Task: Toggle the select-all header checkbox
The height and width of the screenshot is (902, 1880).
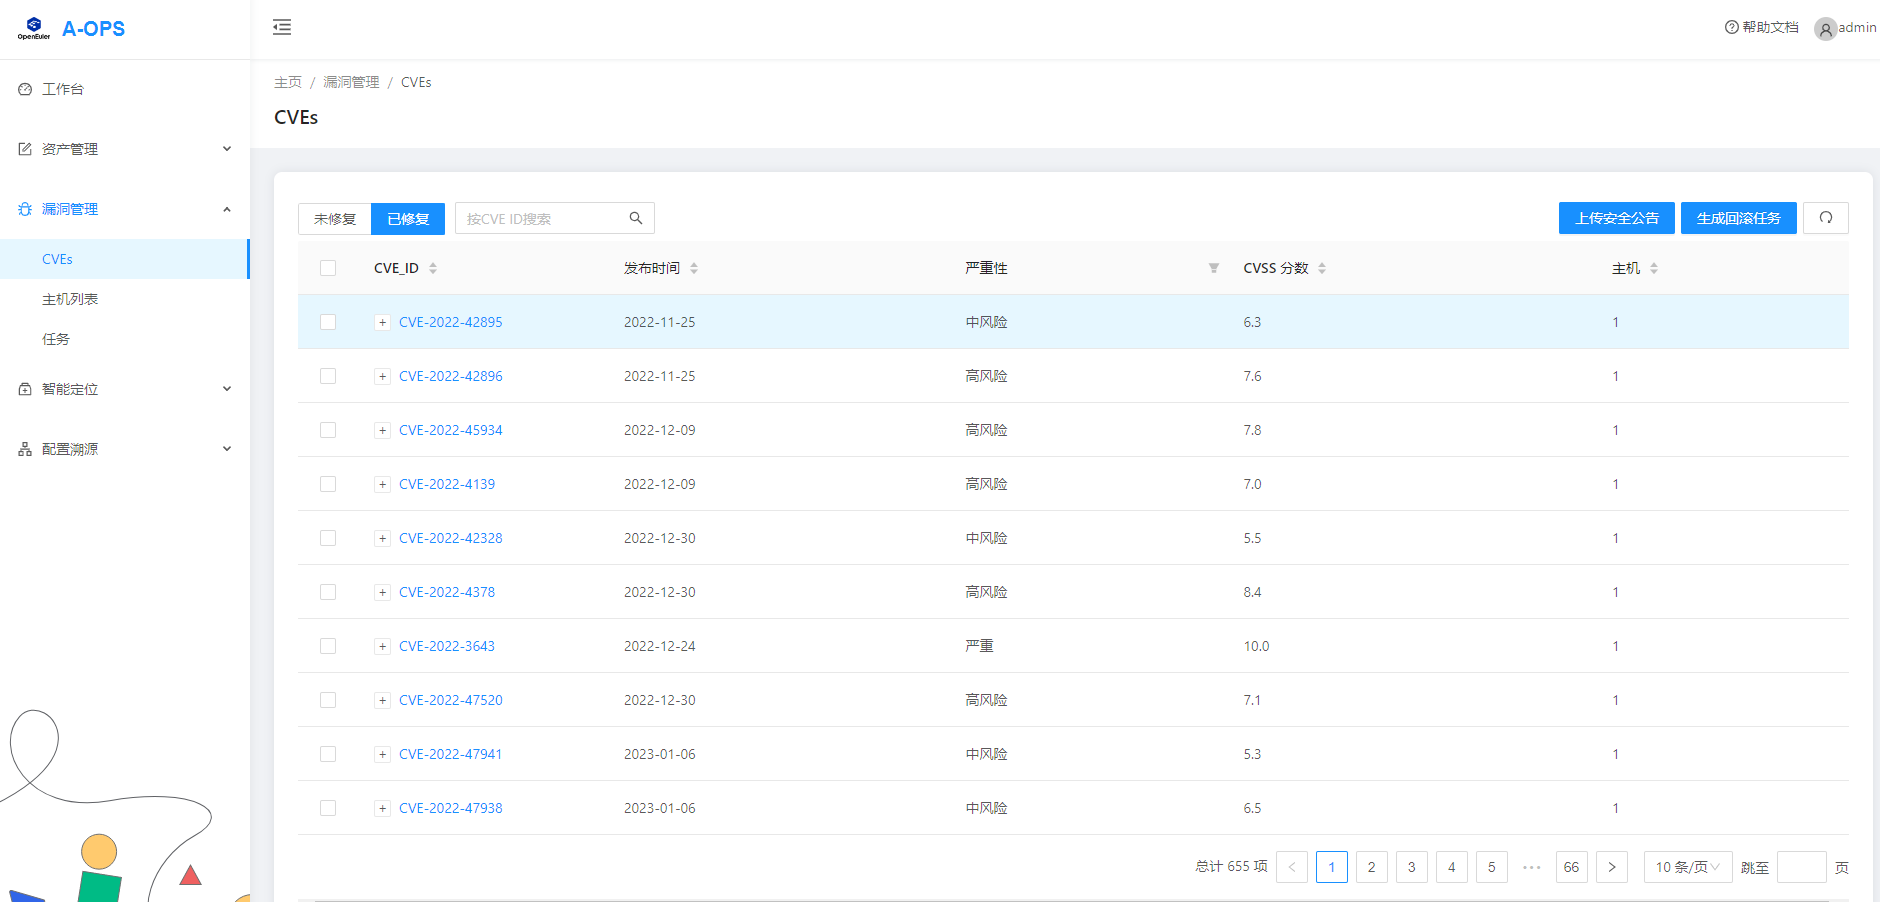Action: click(328, 268)
